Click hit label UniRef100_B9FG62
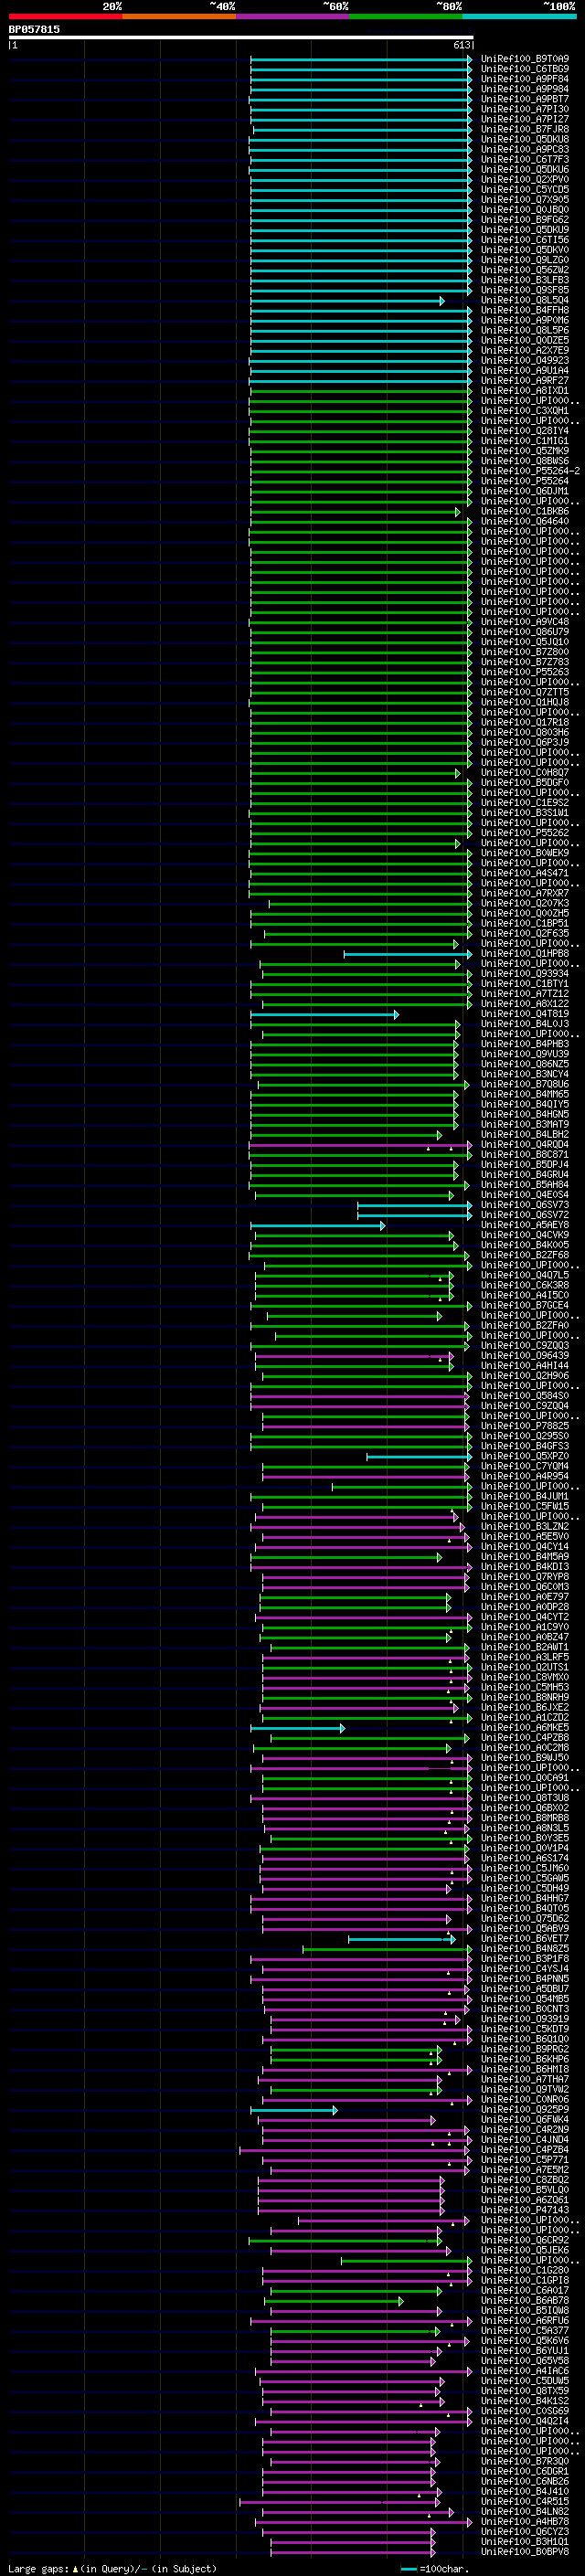Viewport: 585px width, 2576px height. click(x=525, y=220)
